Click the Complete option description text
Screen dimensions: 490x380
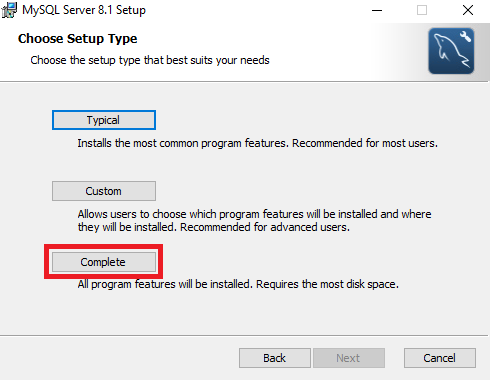click(x=238, y=284)
